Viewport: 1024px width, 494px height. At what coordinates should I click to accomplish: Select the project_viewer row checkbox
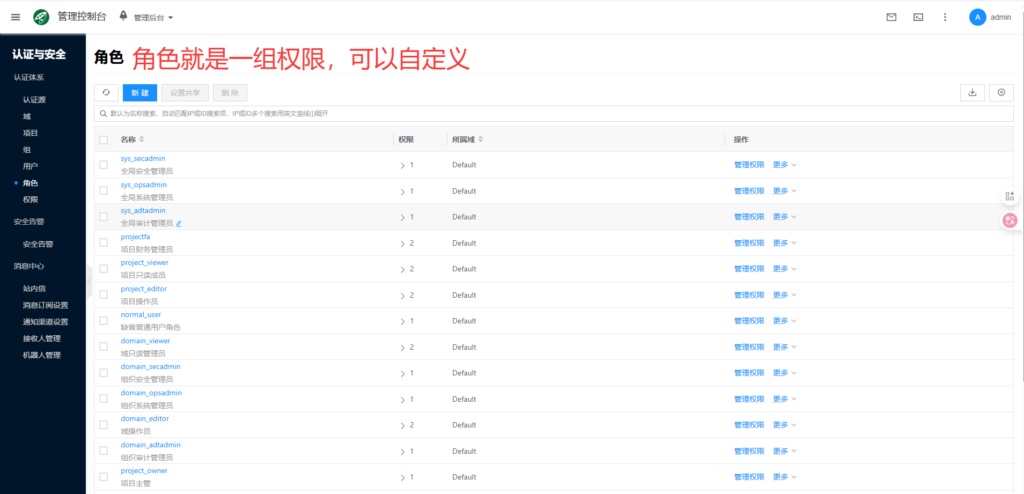pyautogui.click(x=103, y=268)
